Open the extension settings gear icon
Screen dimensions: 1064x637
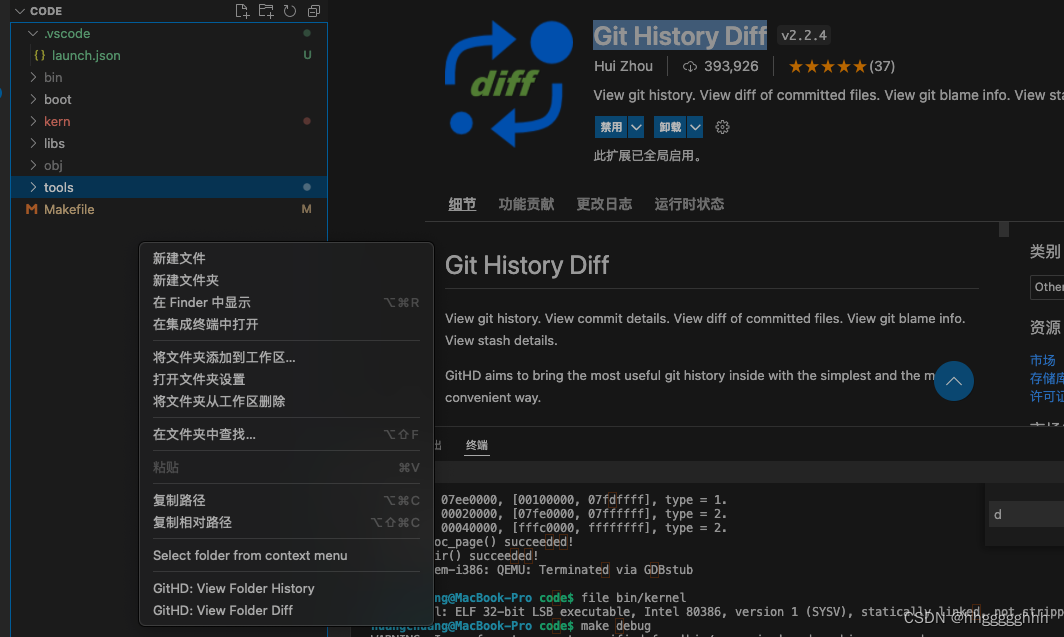coord(722,127)
